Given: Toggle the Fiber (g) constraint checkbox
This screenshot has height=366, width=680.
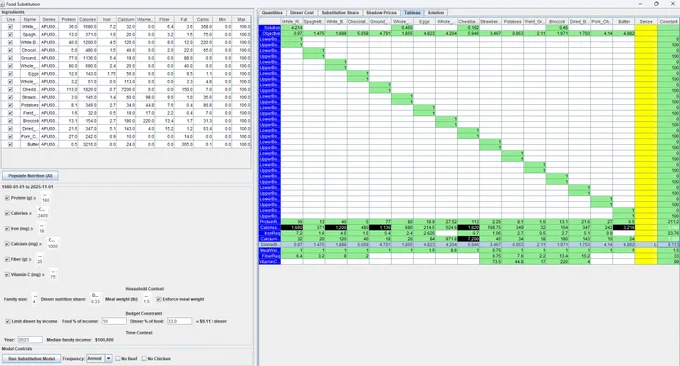Looking at the screenshot, I should (7, 259).
